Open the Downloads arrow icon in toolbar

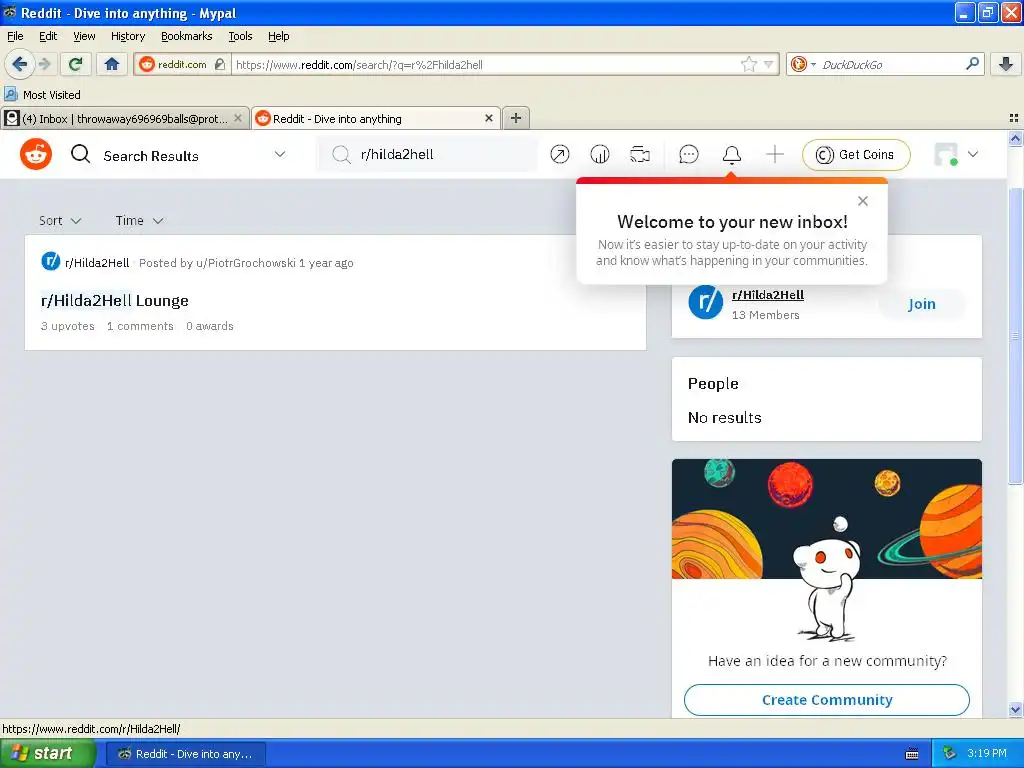point(1006,64)
